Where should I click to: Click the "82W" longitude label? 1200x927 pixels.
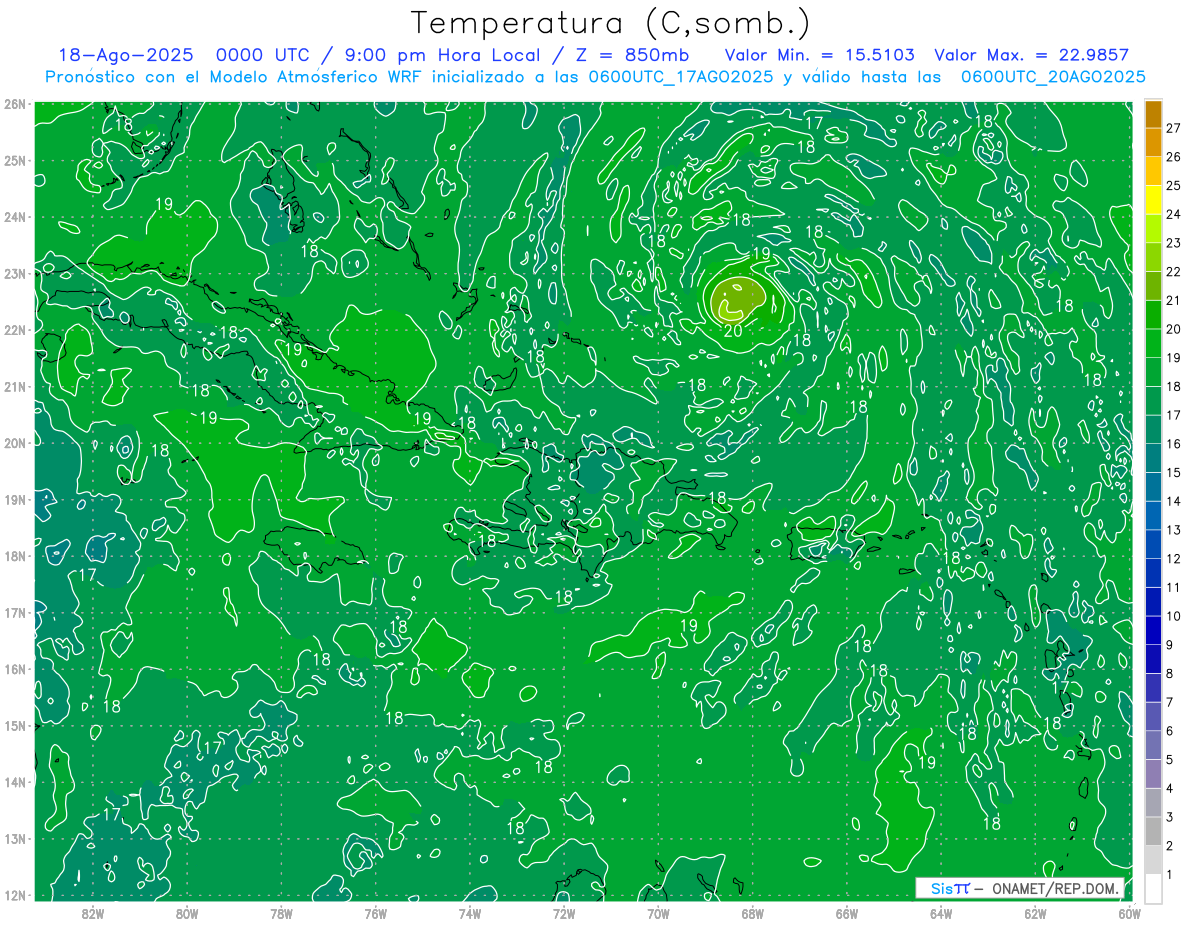(92, 913)
